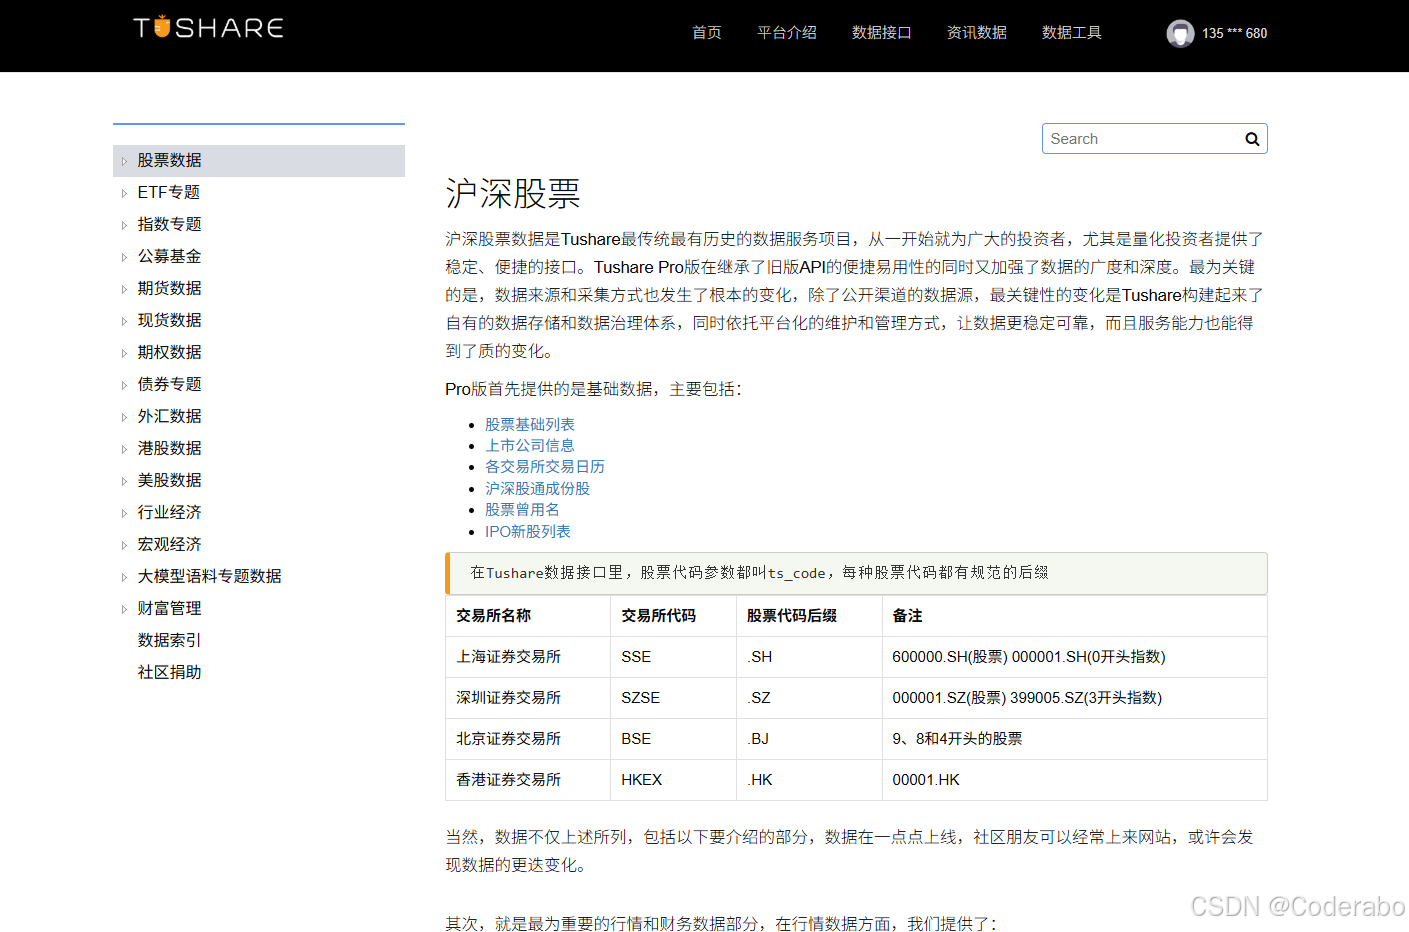Viewport: 1409px width, 932px height.
Task: Expand the 大模型语料专题数据 section
Action: 209,576
